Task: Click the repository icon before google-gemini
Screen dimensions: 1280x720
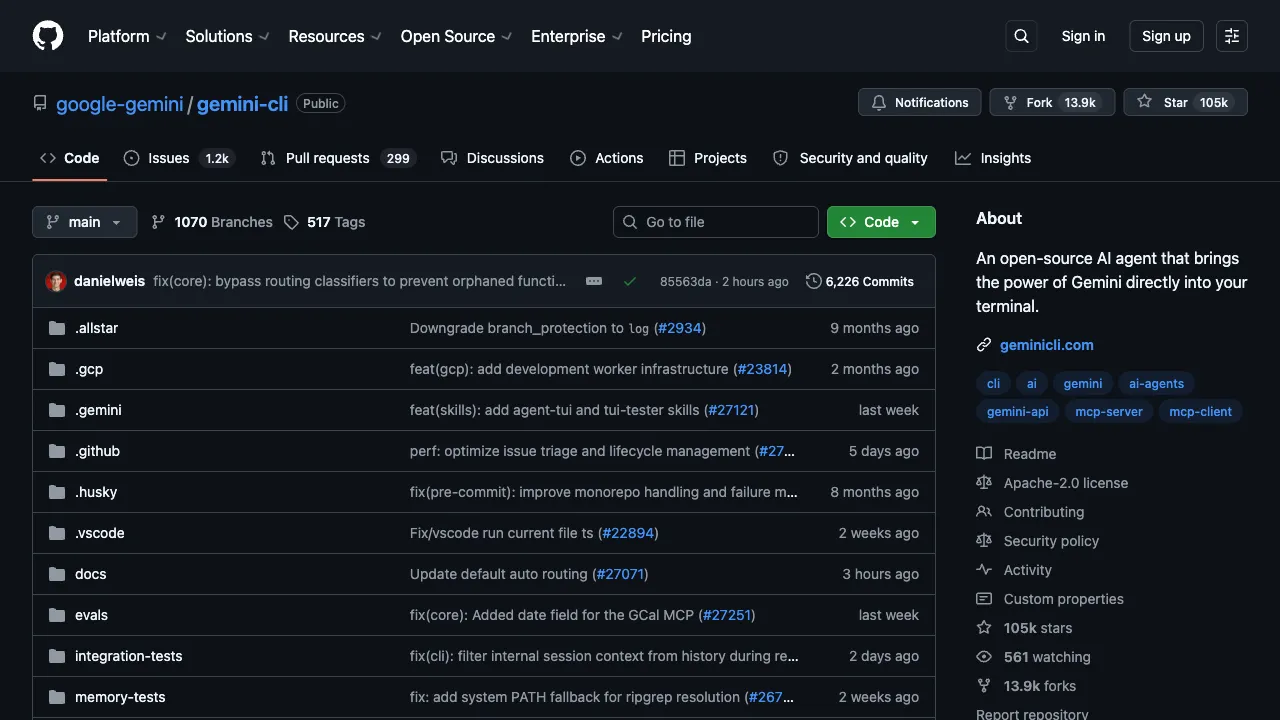Action: coord(40,103)
